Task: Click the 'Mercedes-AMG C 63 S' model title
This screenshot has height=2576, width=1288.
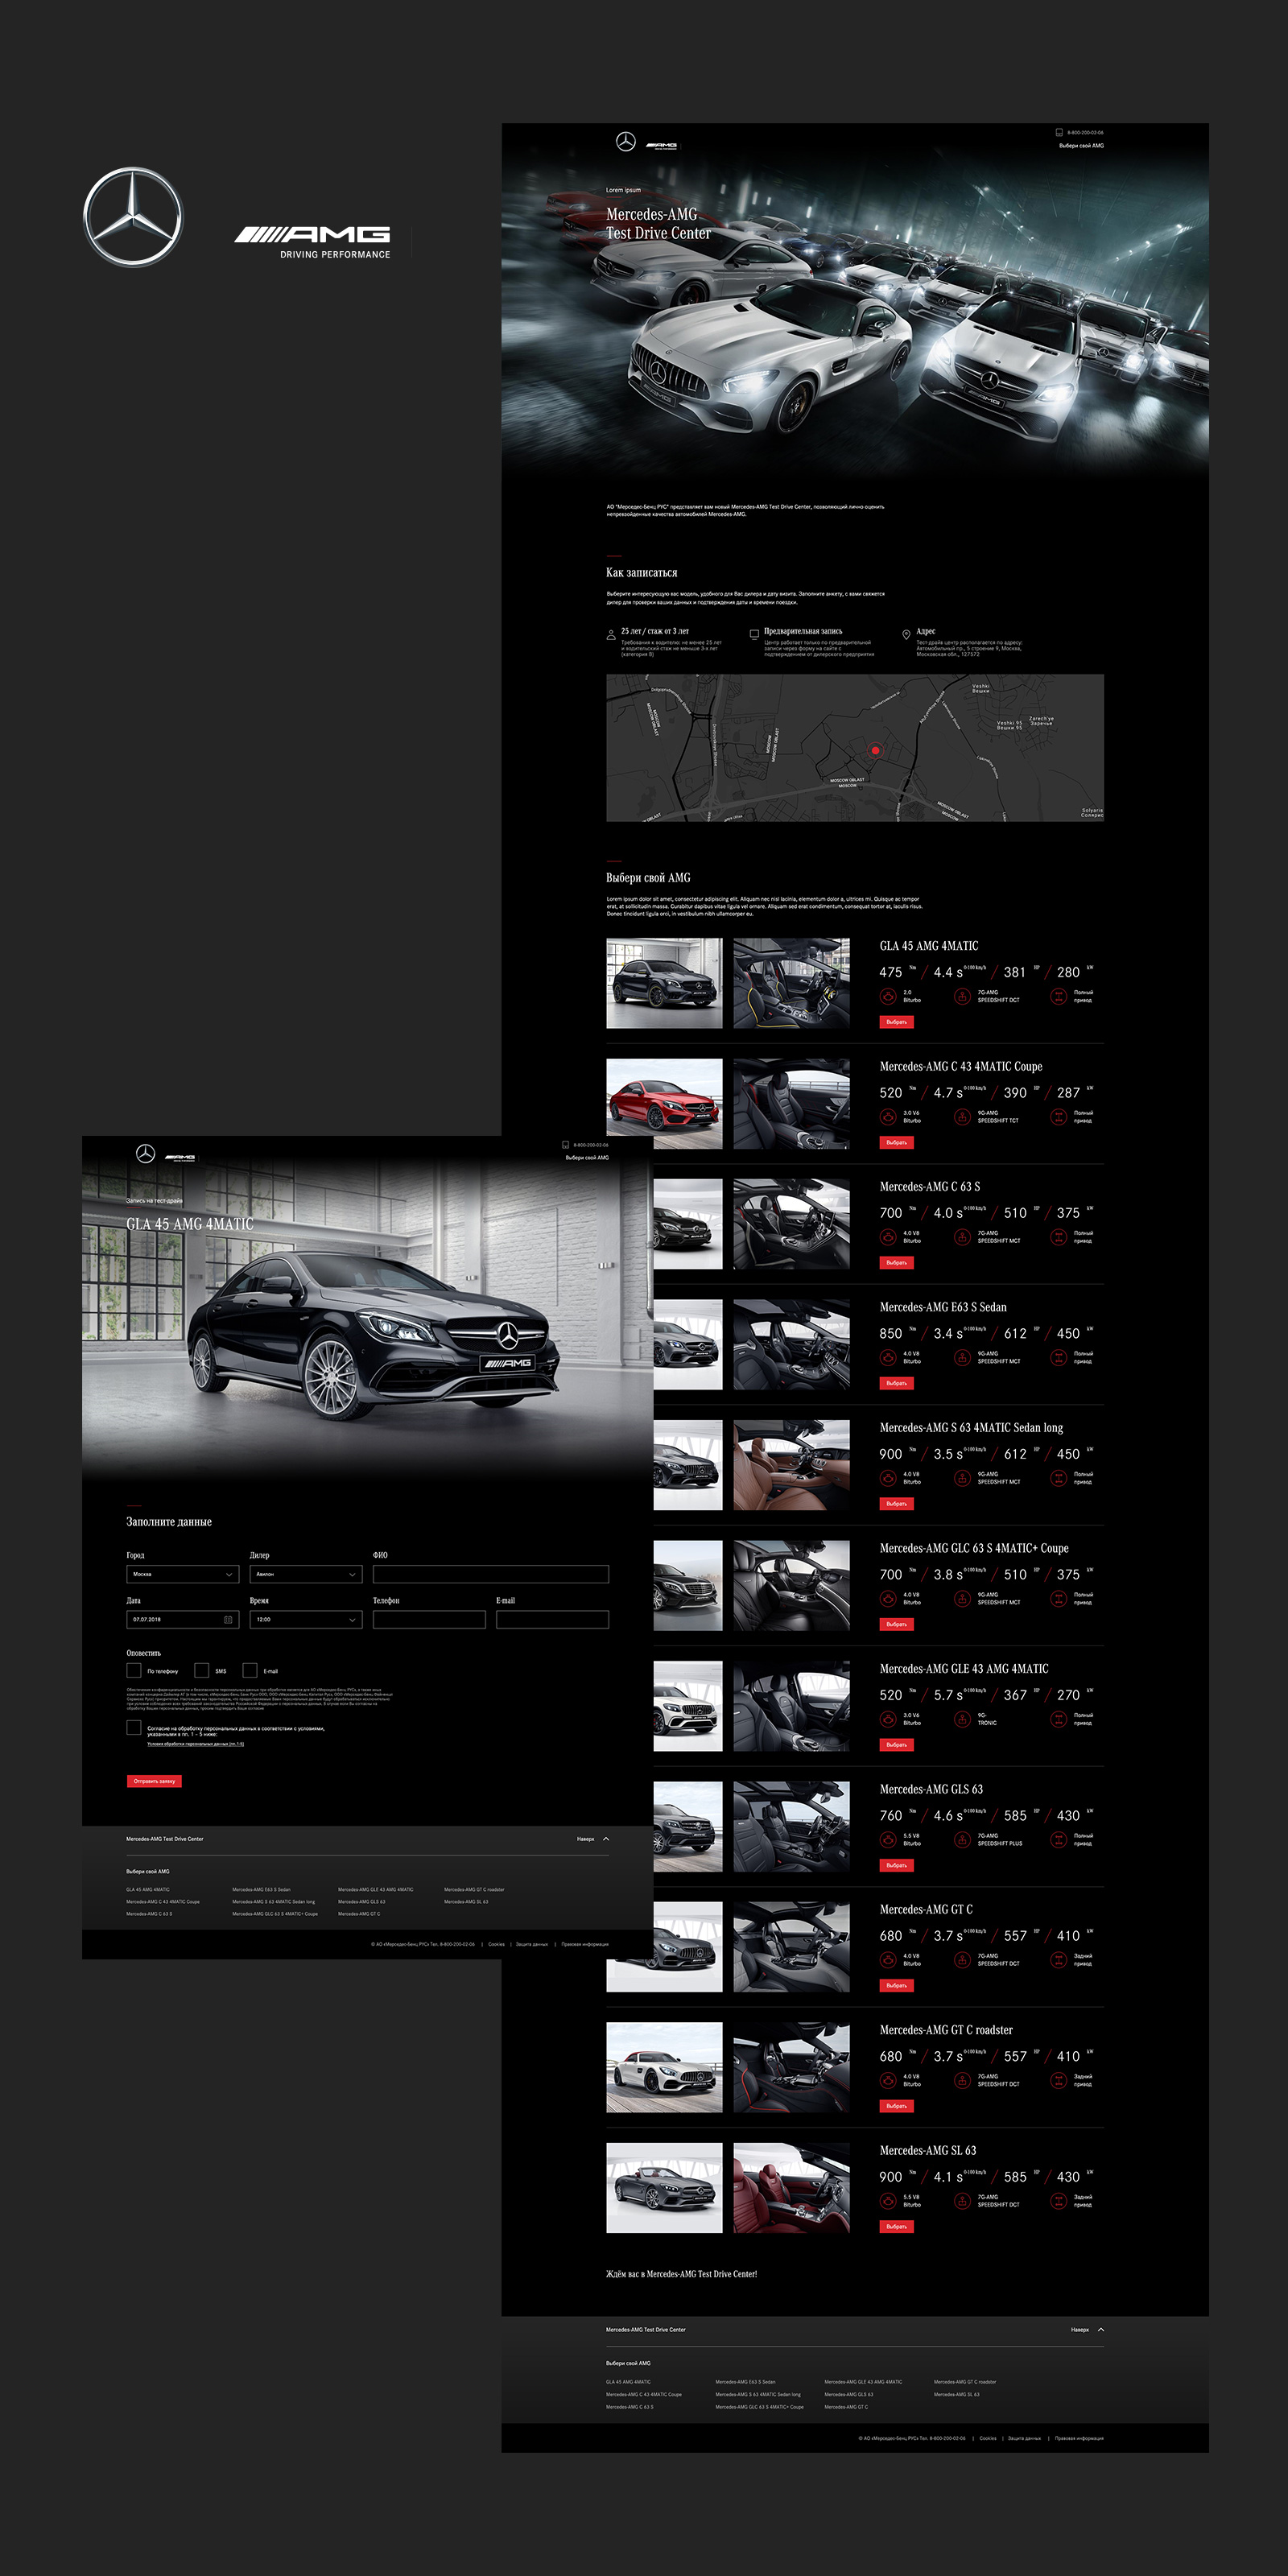Action: tap(930, 1187)
